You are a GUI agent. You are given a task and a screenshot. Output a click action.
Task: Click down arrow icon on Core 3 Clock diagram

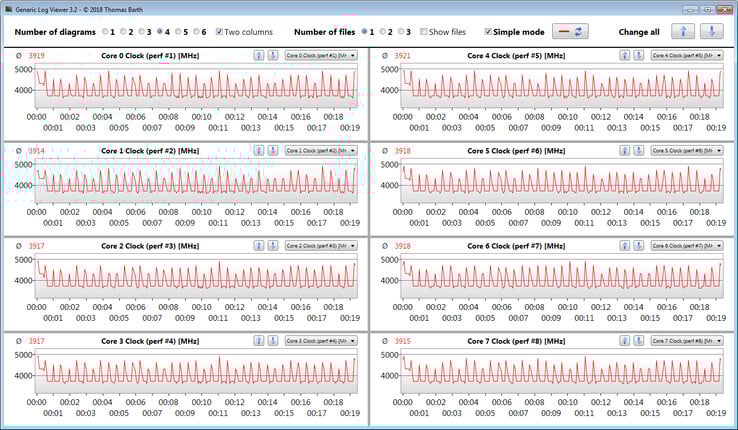[x=273, y=341]
